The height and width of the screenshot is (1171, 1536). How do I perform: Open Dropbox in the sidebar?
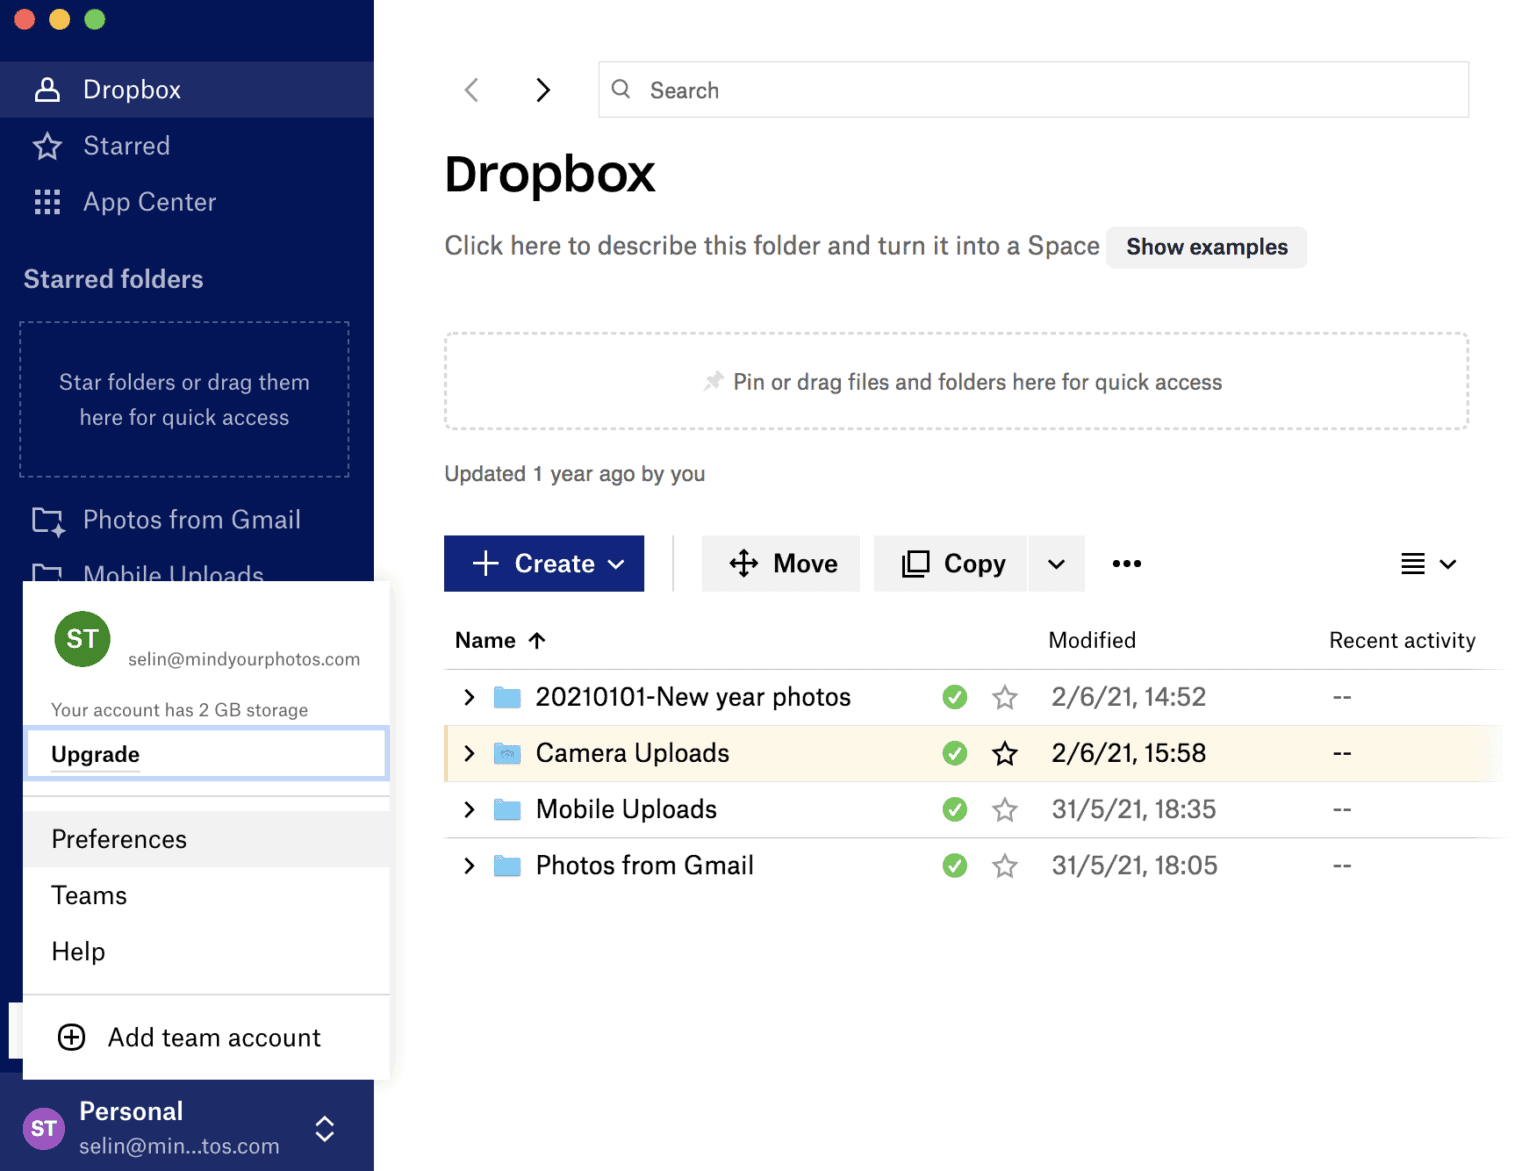point(187,90)
